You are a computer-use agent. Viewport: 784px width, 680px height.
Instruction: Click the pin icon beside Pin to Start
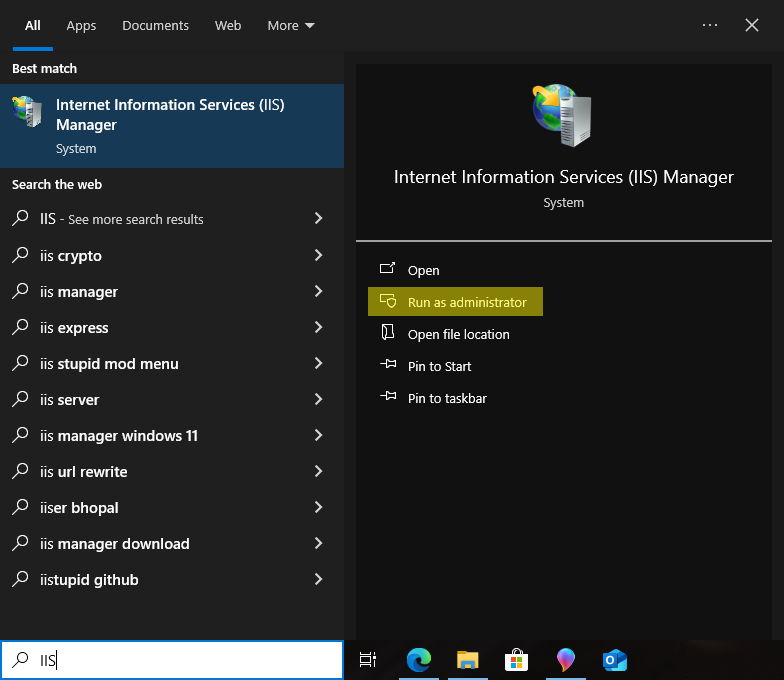click(388, 364)
